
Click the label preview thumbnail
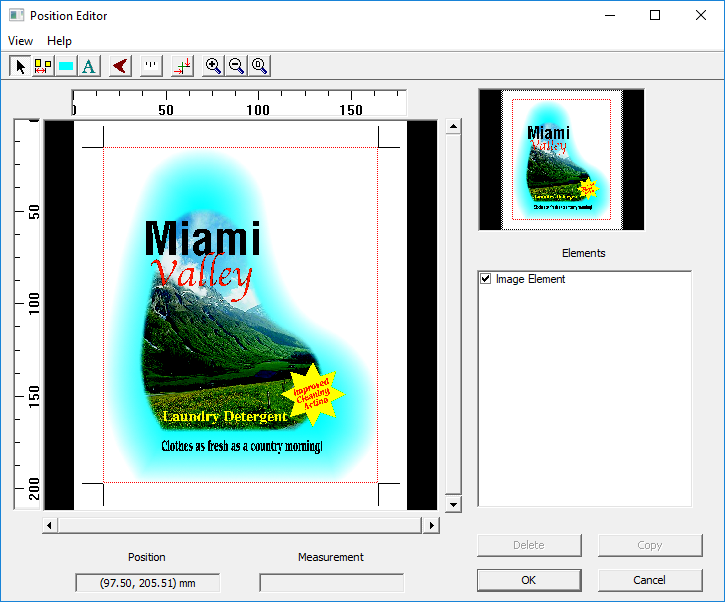click(x=561, y=160)
